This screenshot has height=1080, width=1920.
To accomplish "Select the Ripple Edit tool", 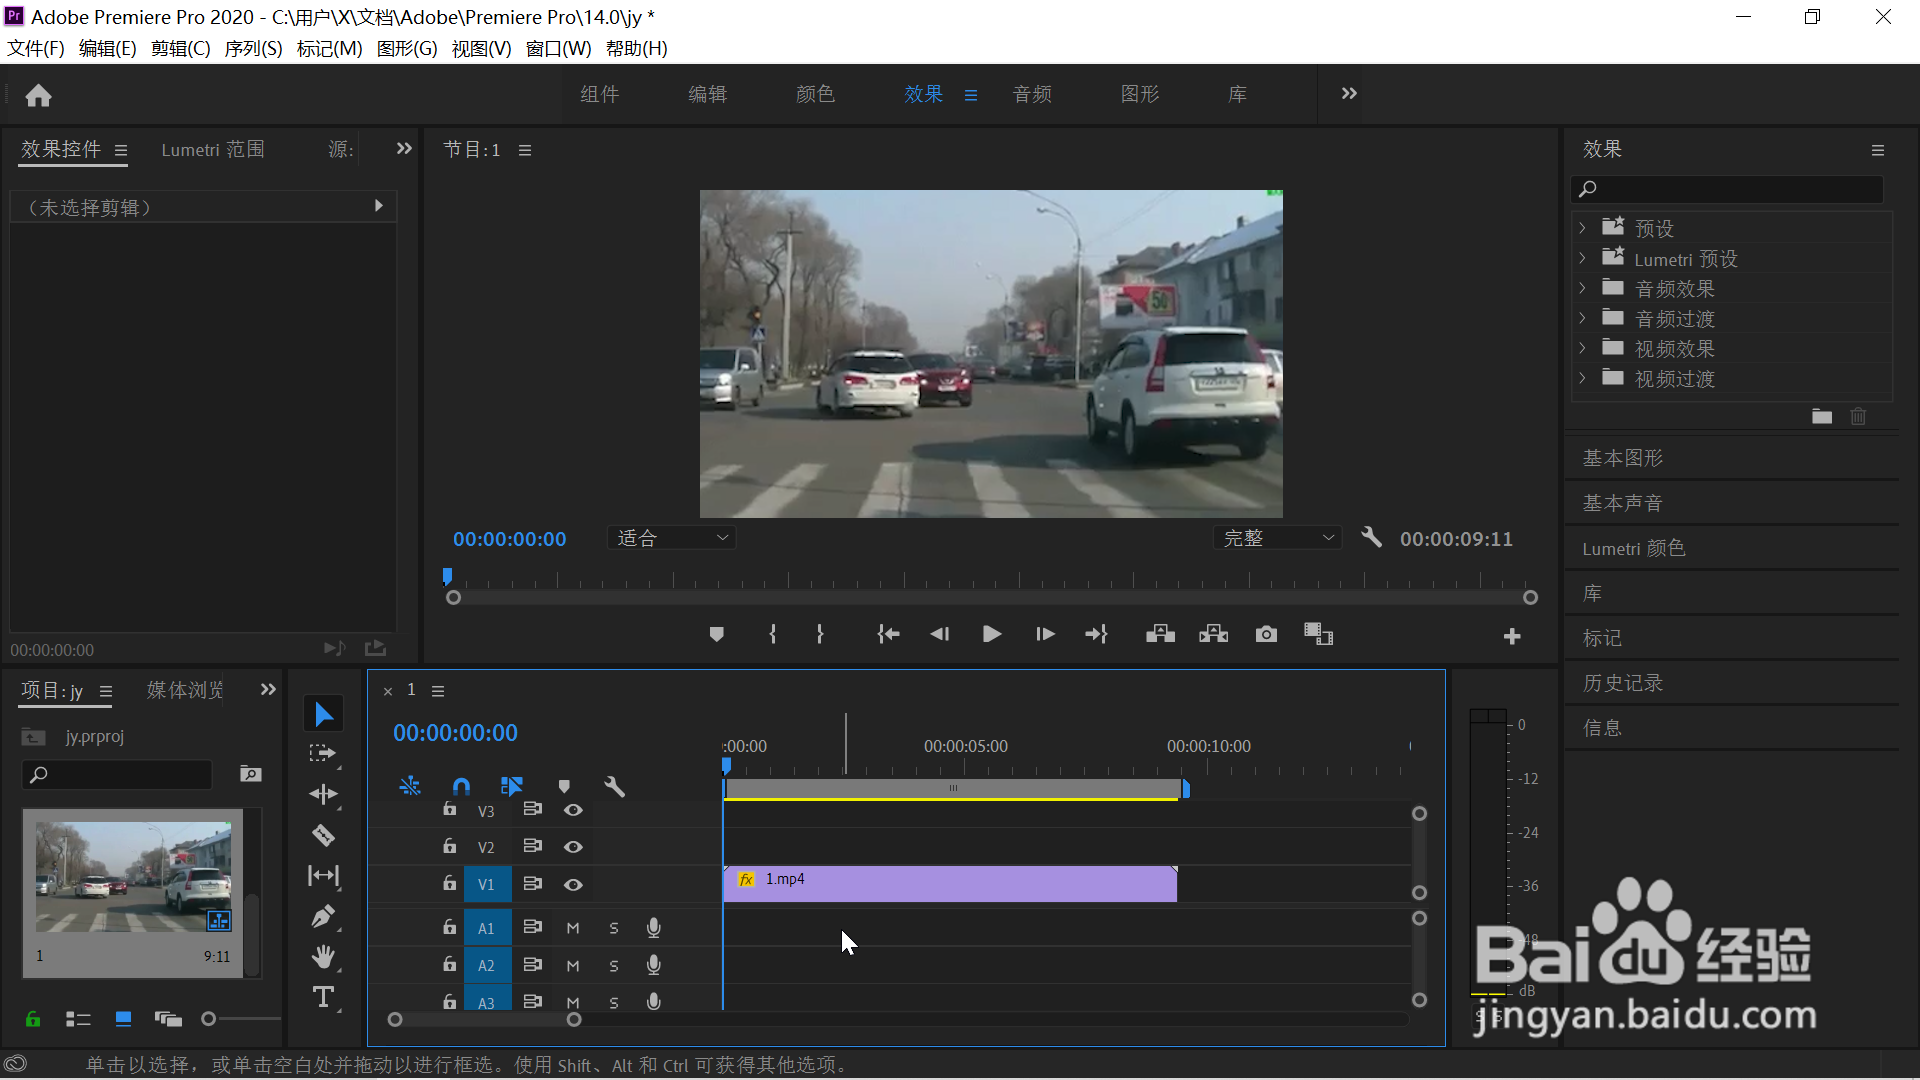I will [323, 794].
